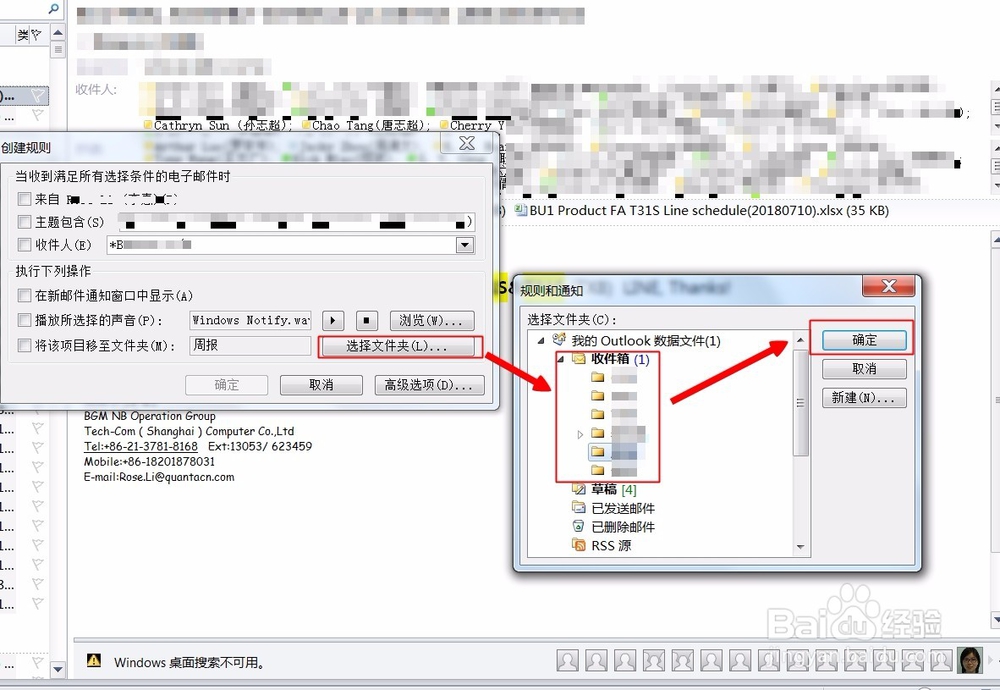This screenshot has width=1000, height=690.
Task: Enable the 主题包含(S) condition checkbox
Action: [x=25, y=221]
